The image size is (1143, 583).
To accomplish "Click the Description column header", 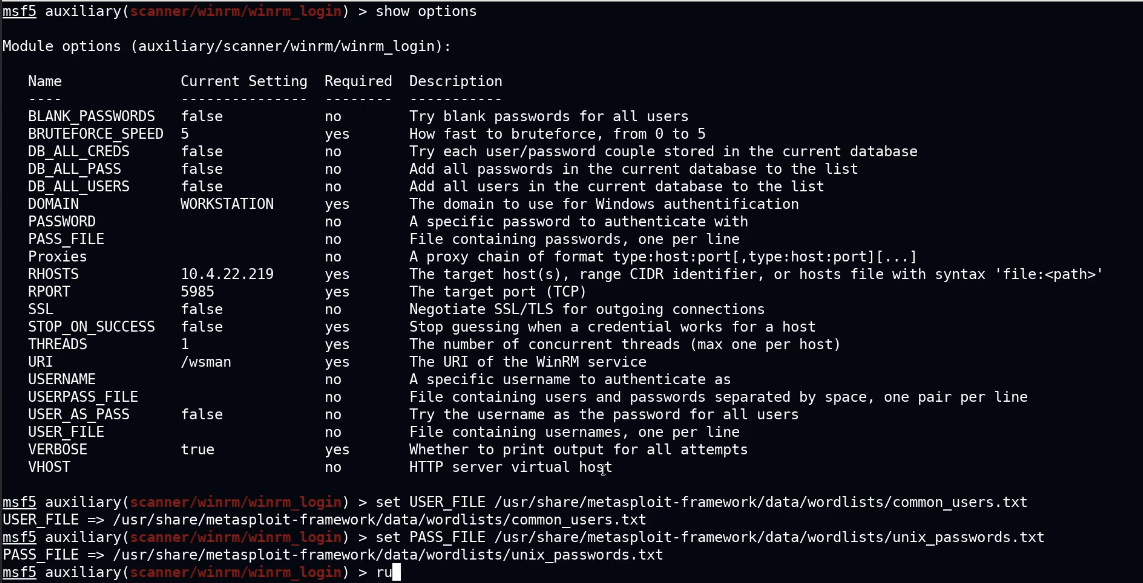I will coord(455,81).
